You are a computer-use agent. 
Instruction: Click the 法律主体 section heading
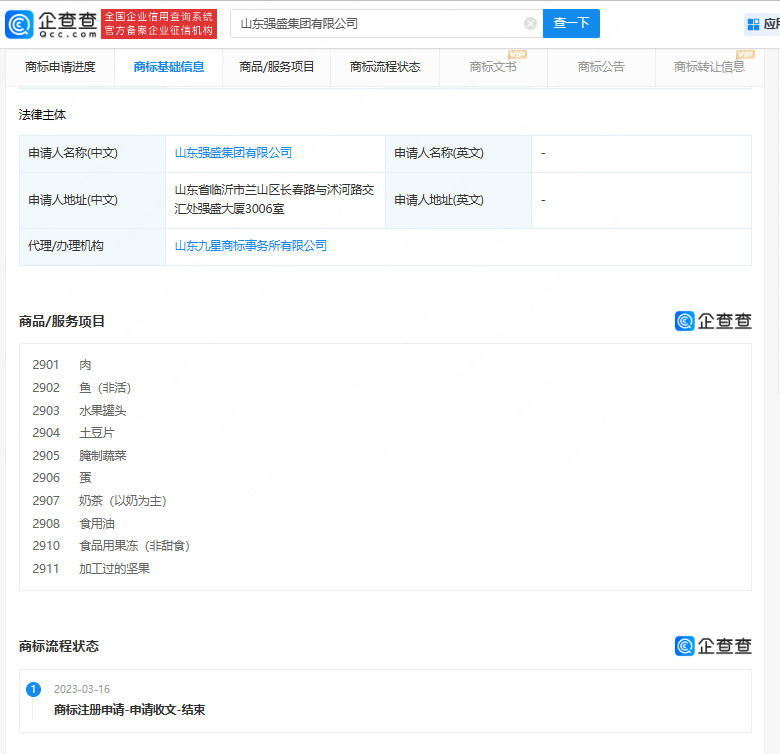(x=42, y=115)
